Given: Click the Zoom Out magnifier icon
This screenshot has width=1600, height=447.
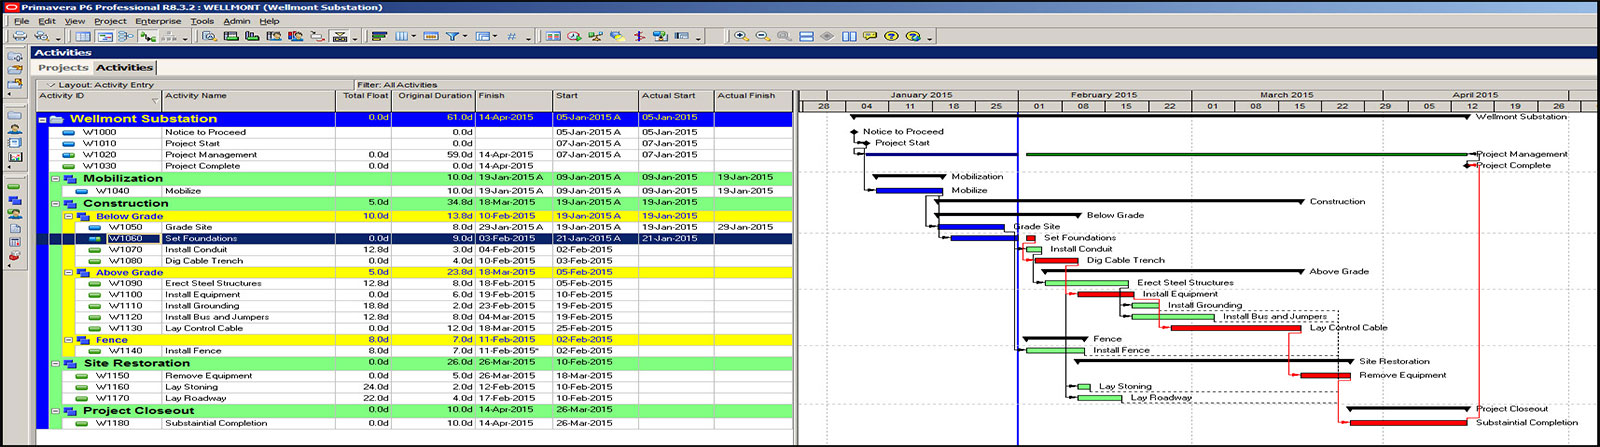Looking at the screenshot, I should click(x=762, y=36).
